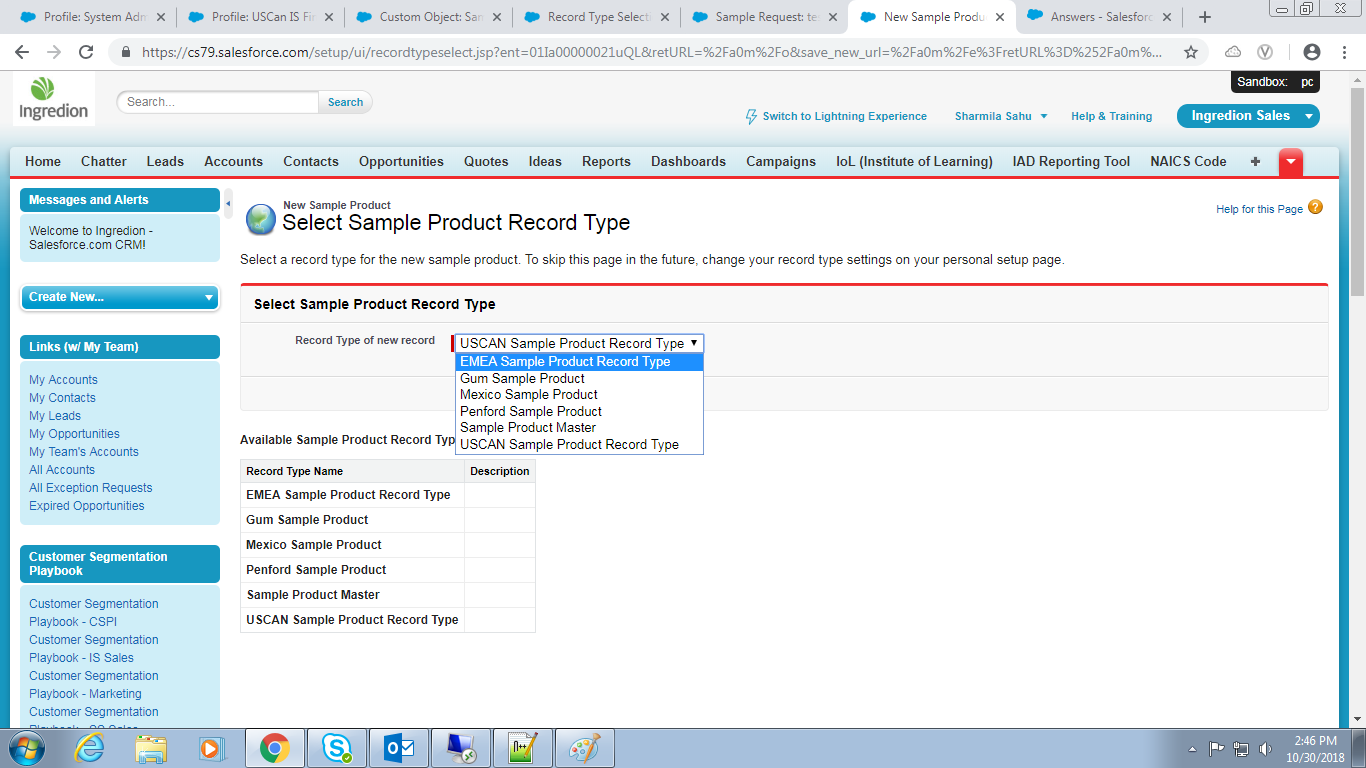
Task: Open the IAD Reporting Tool tab
Action: (x=1071, y=161)
